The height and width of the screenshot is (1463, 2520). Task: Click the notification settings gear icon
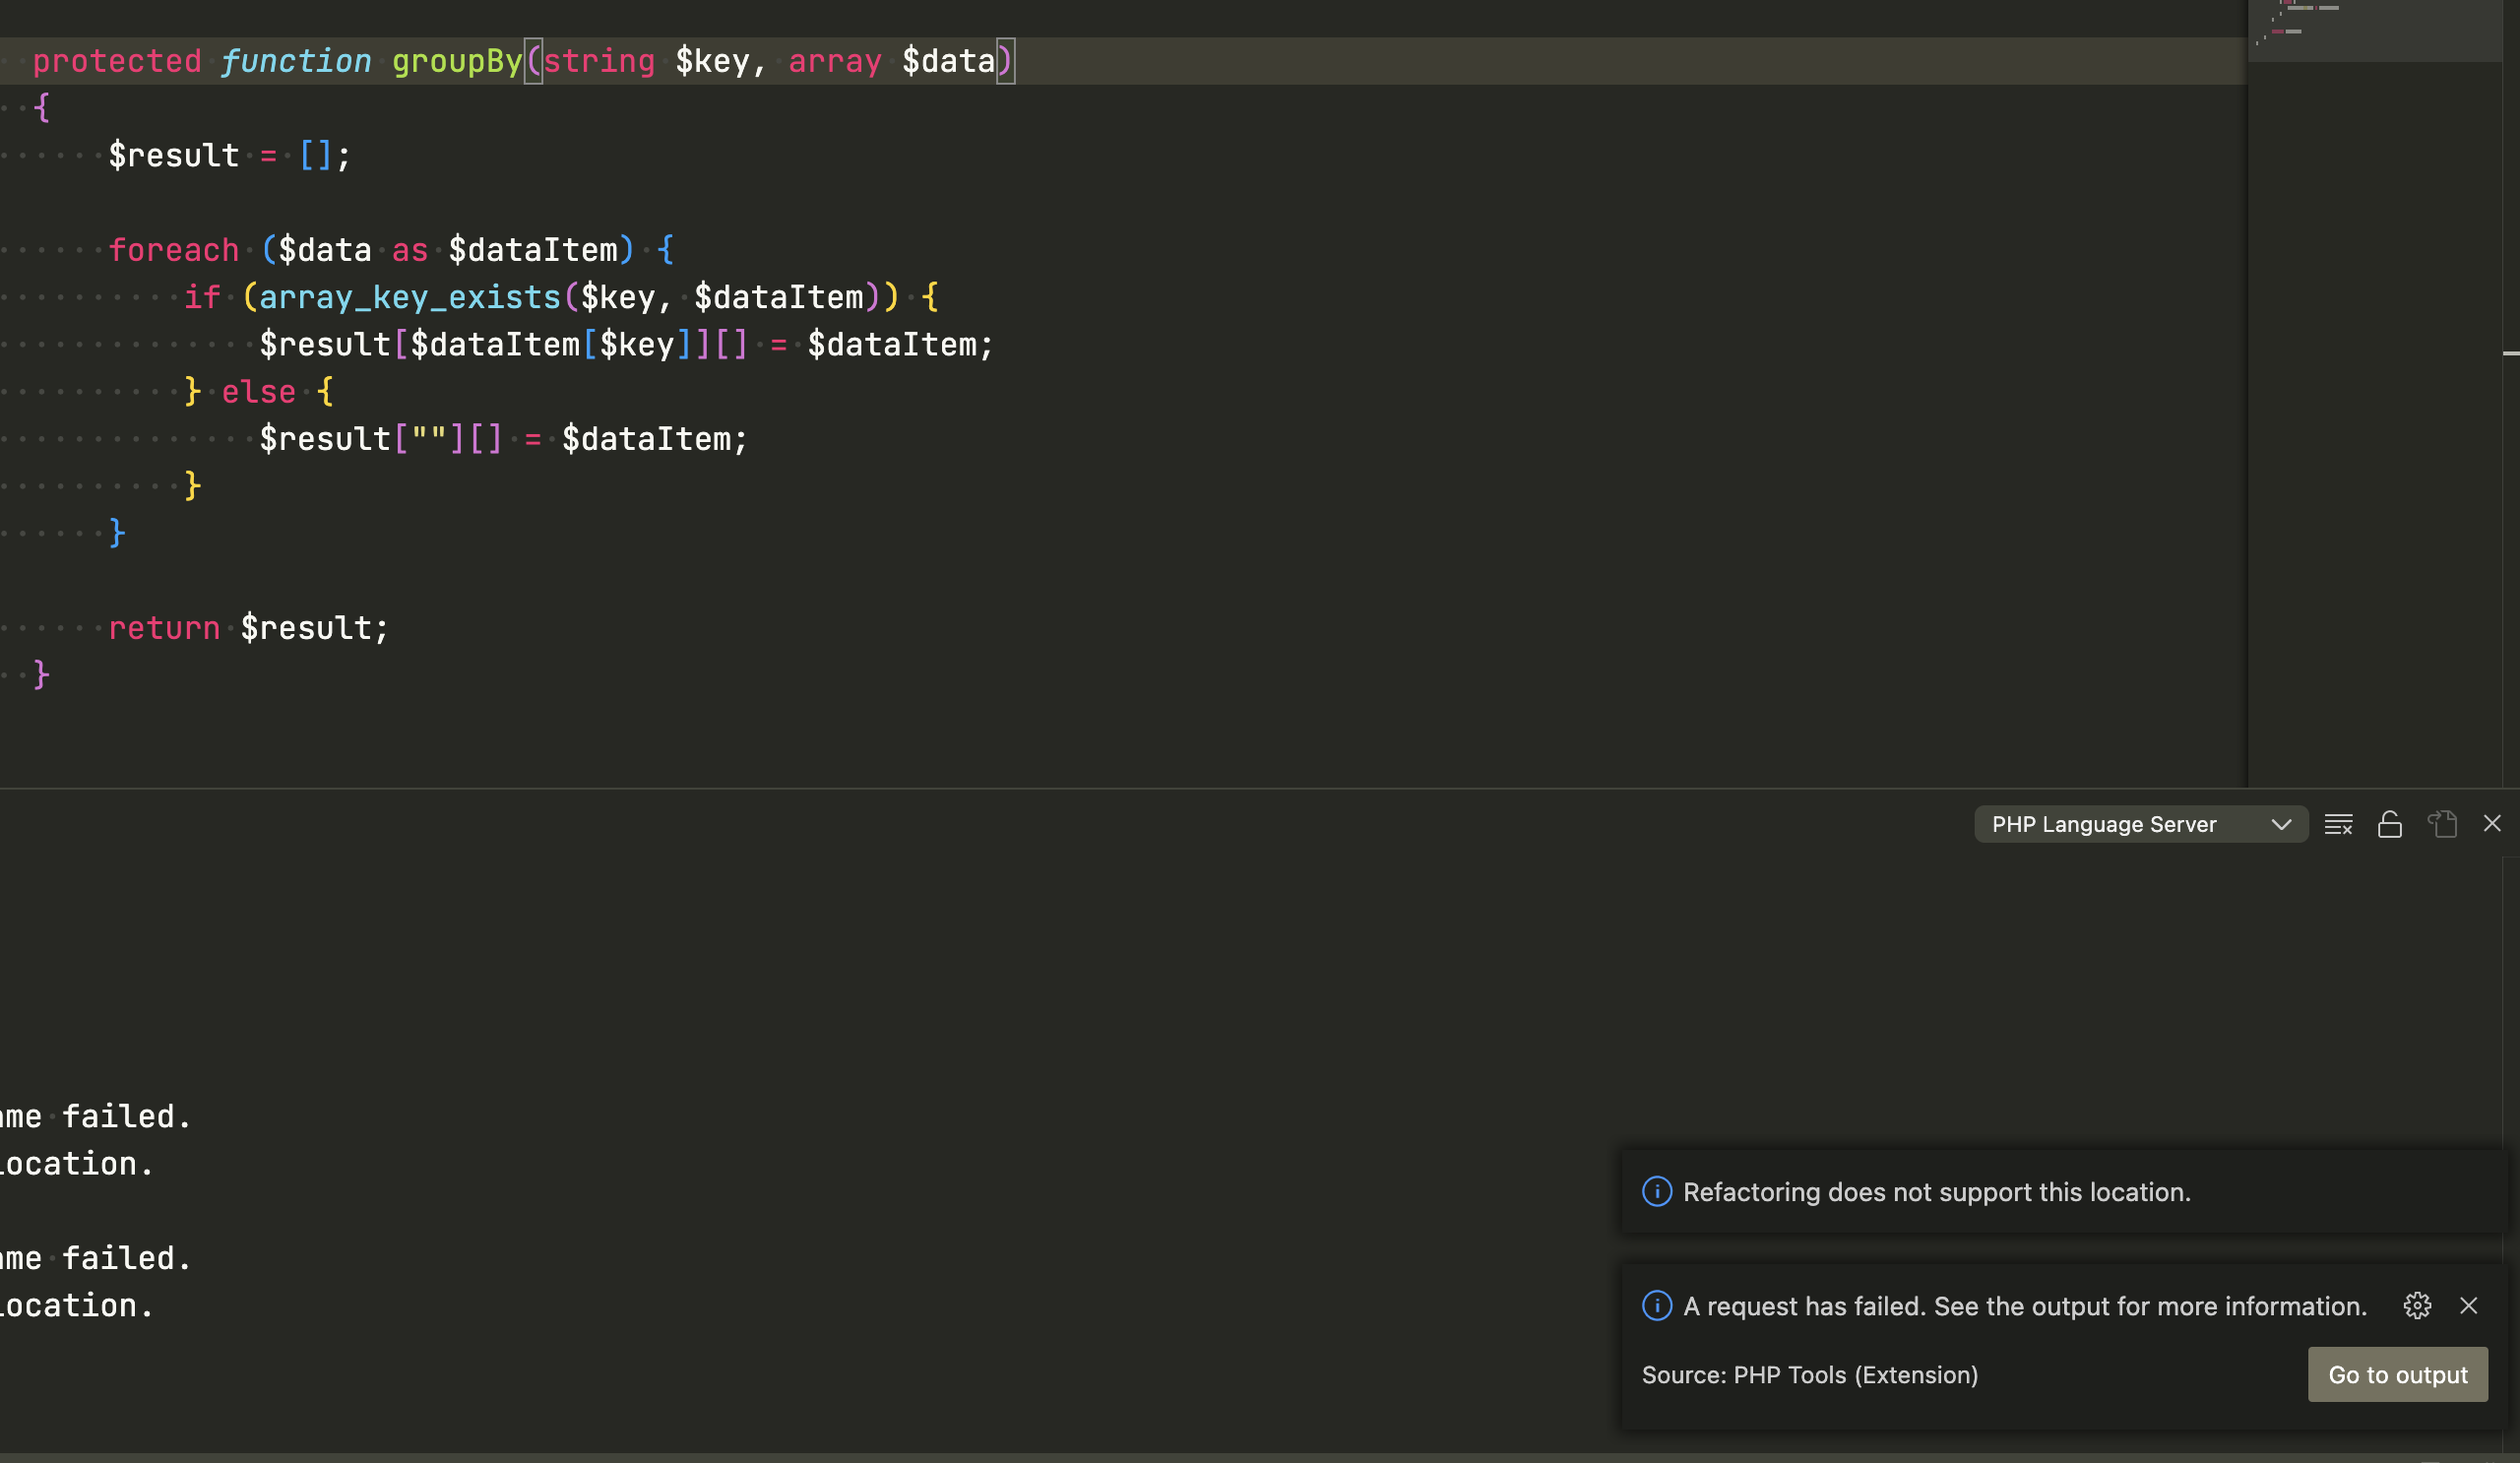point(2417,1306)
